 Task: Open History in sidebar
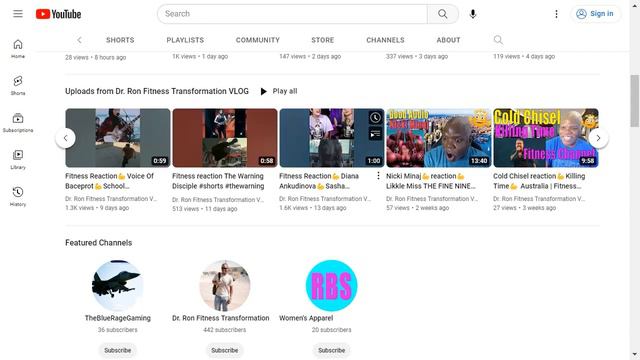(18, 196)
